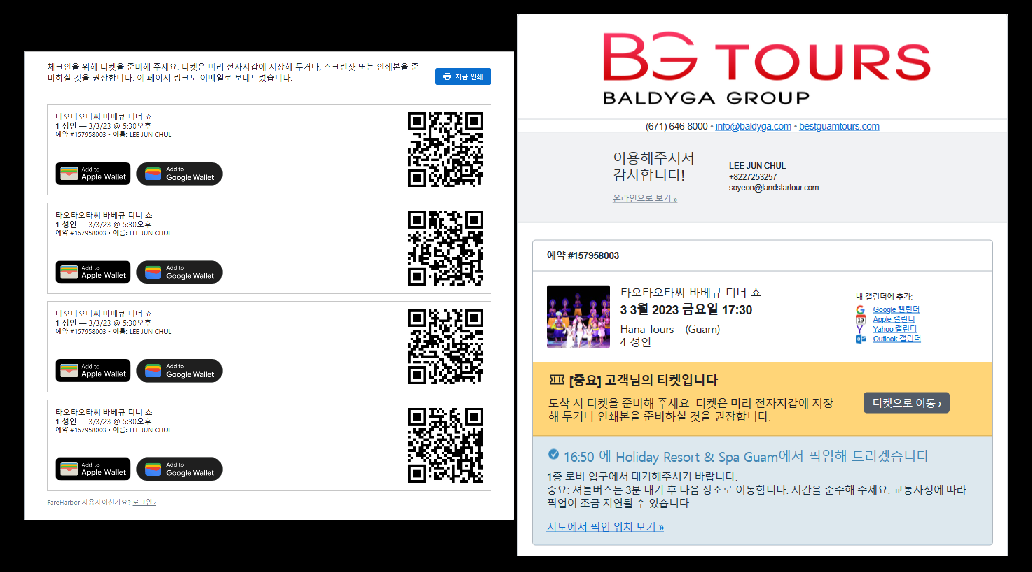Add first ticket to Apple Wallet

[x=93, y=174]
